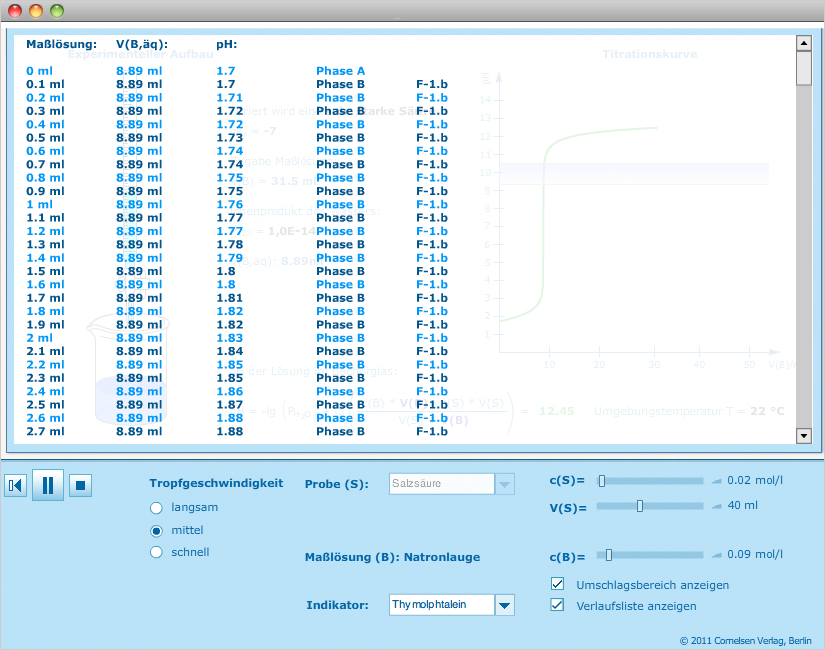Disable the 'Verlaufsliste anzeigen' checkbox
The image size is (825, 650).
pyautogui.click(x=558, y=605)
